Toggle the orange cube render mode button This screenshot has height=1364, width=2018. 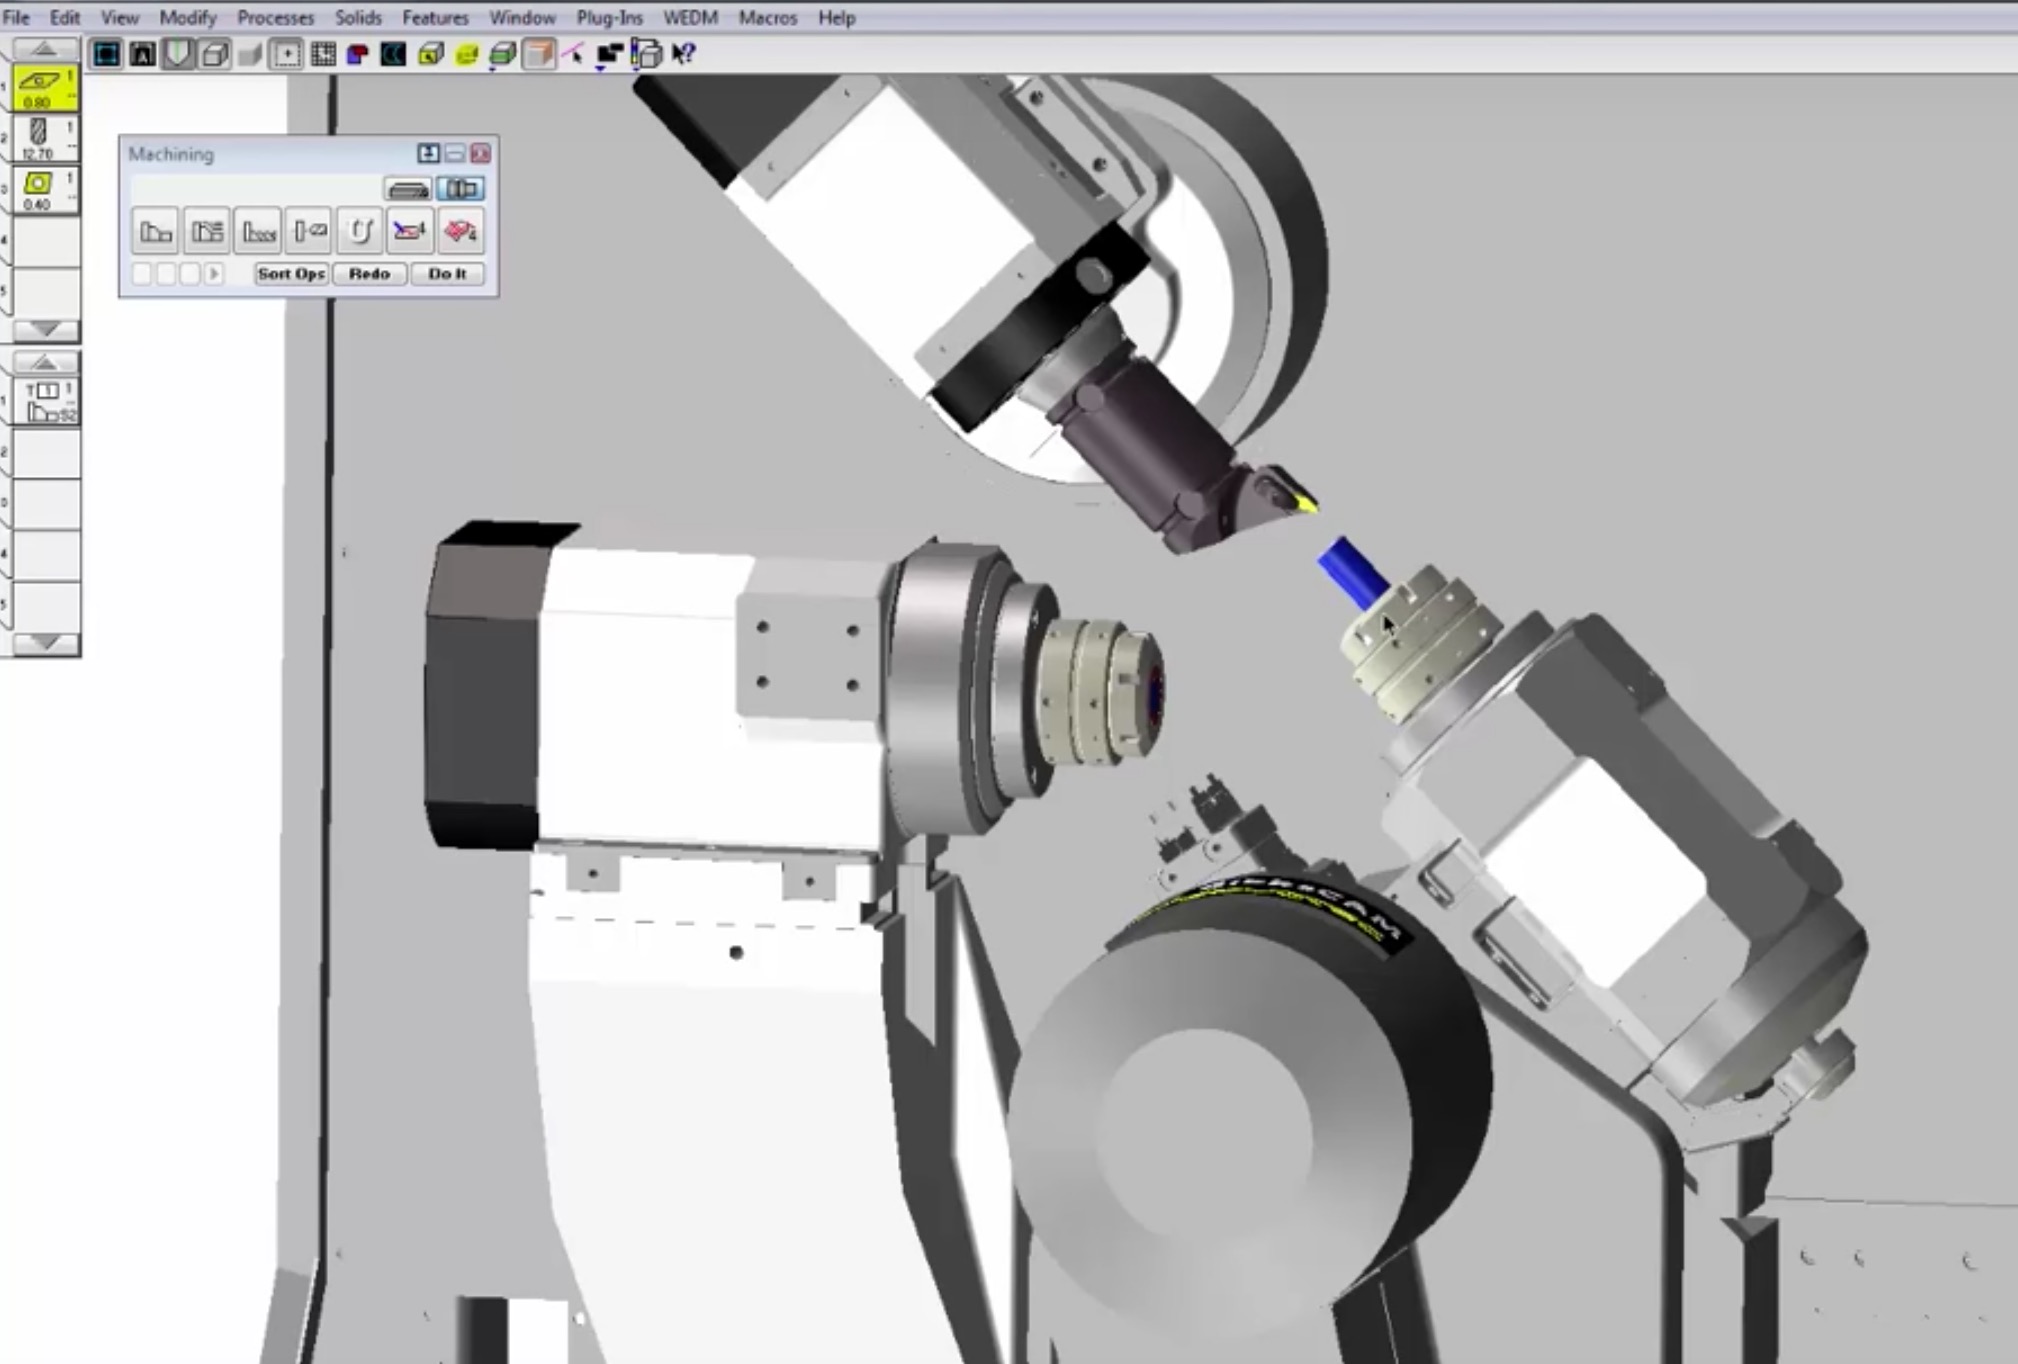(539, 54)
